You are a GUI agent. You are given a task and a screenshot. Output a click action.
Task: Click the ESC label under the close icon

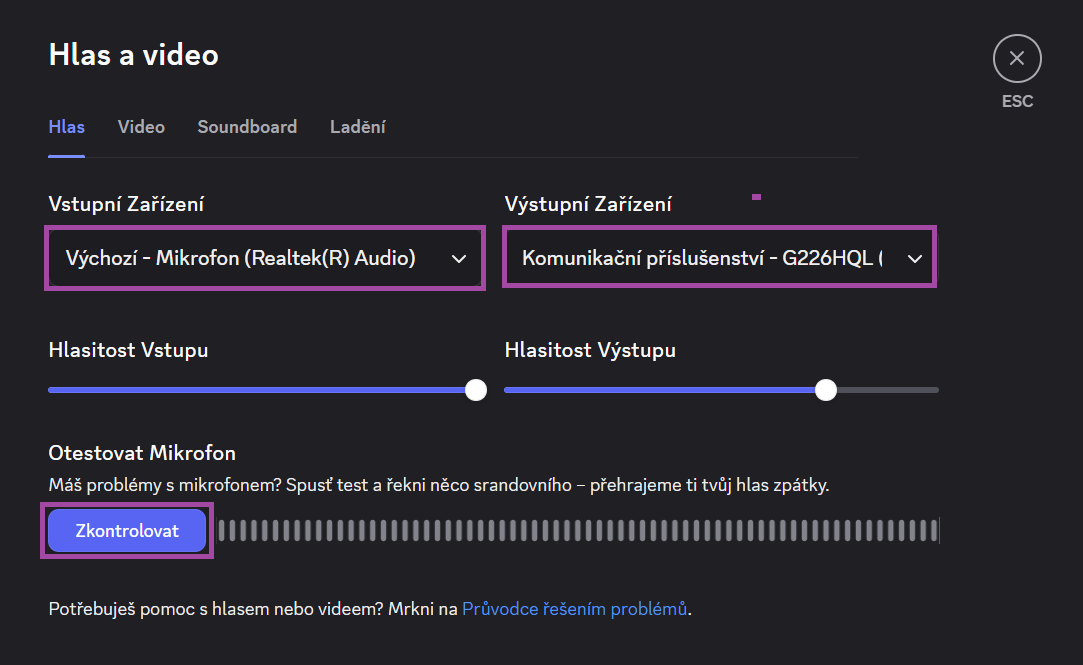[1017, 101]
